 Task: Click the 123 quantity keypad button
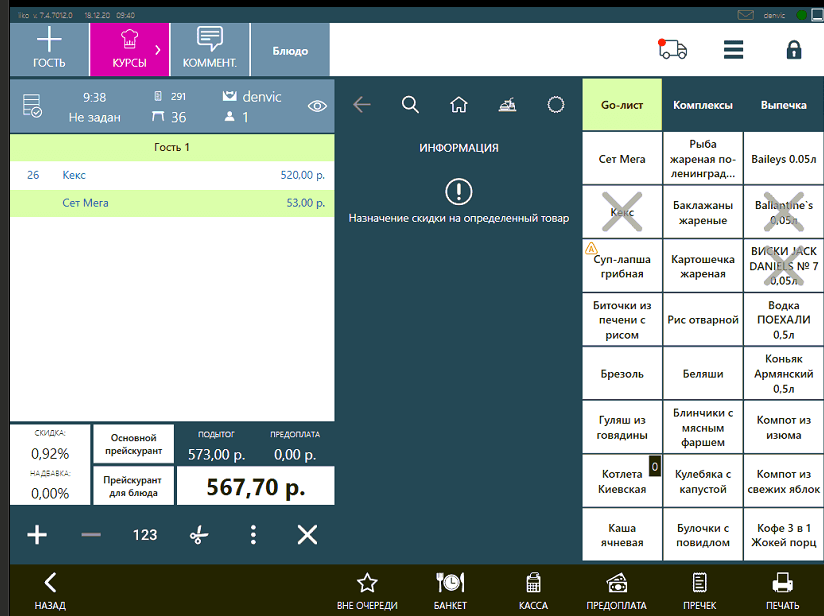pyautogui.click(x=145, y=535)
